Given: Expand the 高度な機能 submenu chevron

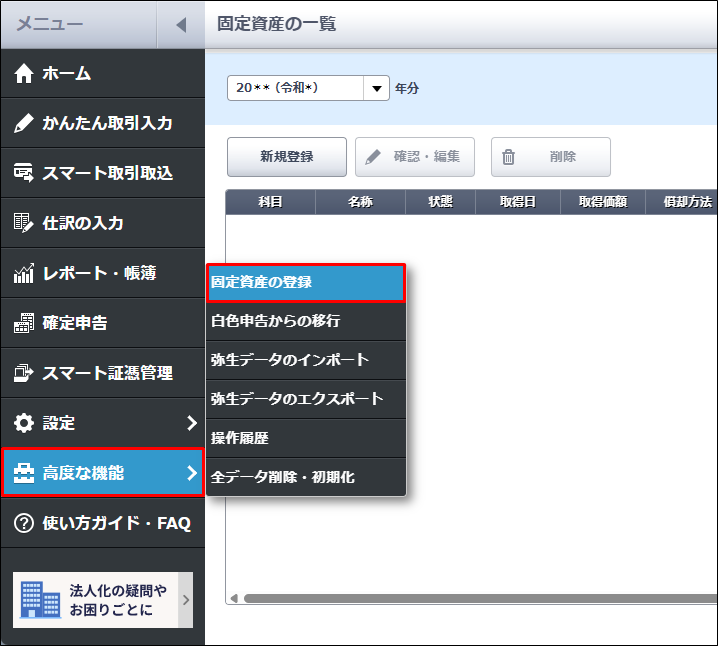Looking at the screenshot, I should pyautogui.click(x=191, y=473).
